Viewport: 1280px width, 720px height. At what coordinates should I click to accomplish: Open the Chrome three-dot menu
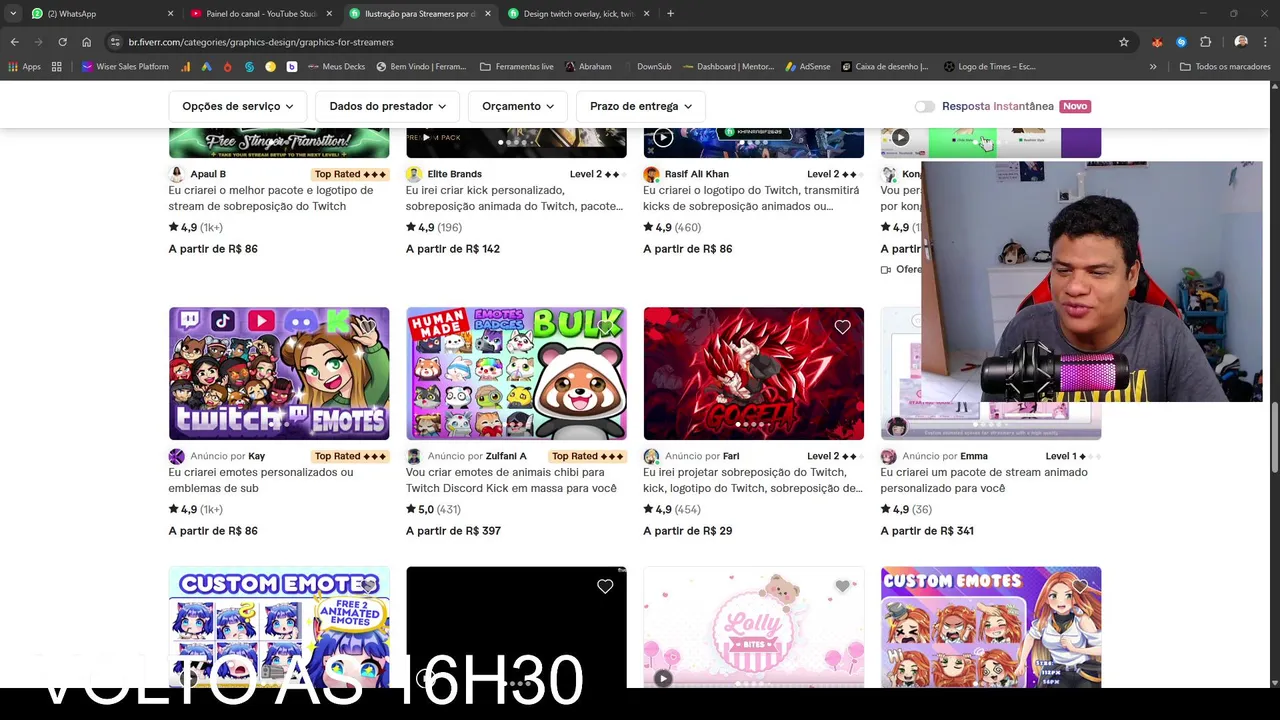click(1266, 42)
